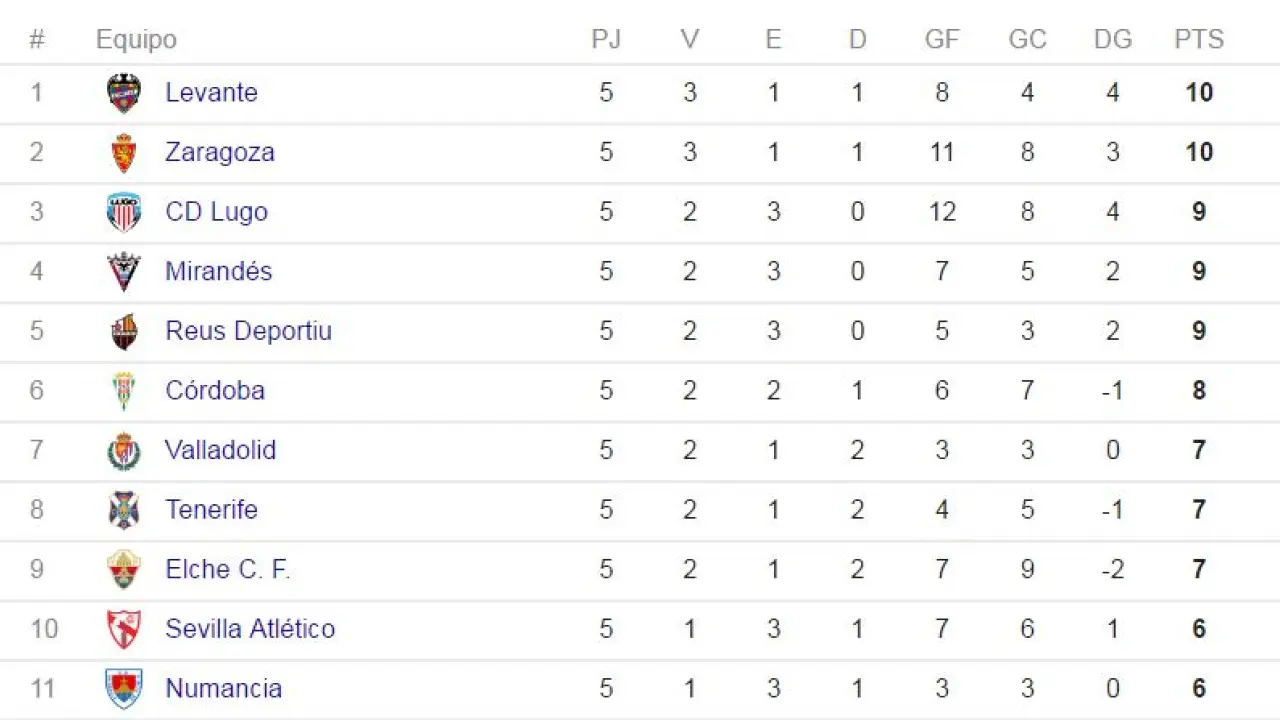1280x720 pixels.
Task: Select the Sevilla Atlético team name
Action: [x=250, y=629]
